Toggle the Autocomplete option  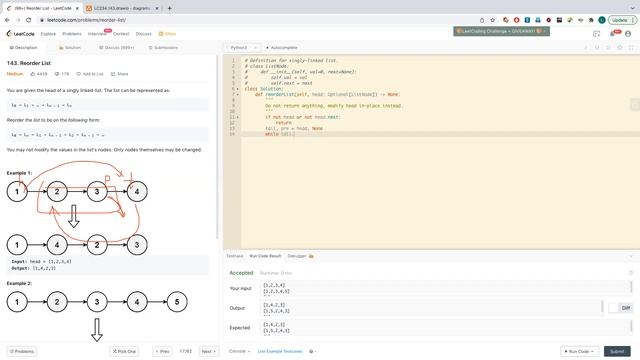coord(281,48)
